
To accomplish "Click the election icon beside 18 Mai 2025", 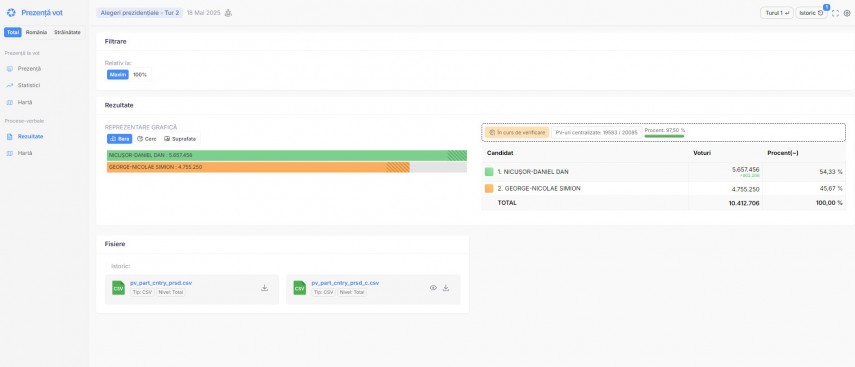I will 228,13.
